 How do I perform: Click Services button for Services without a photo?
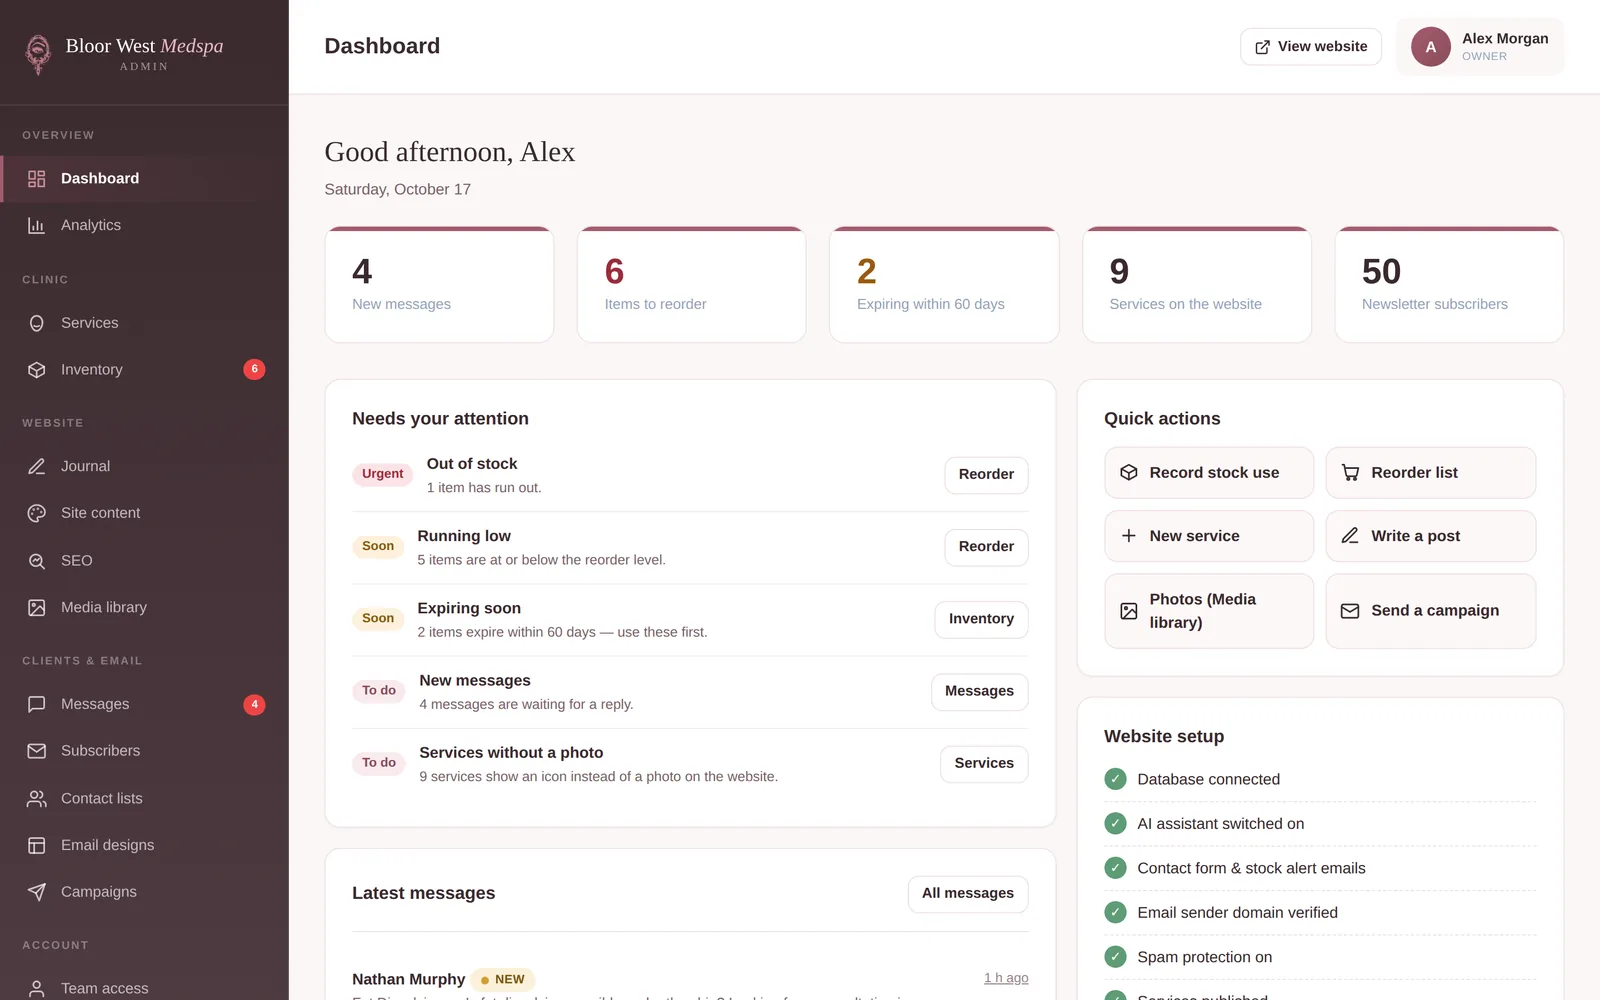(x=984, y=763)
